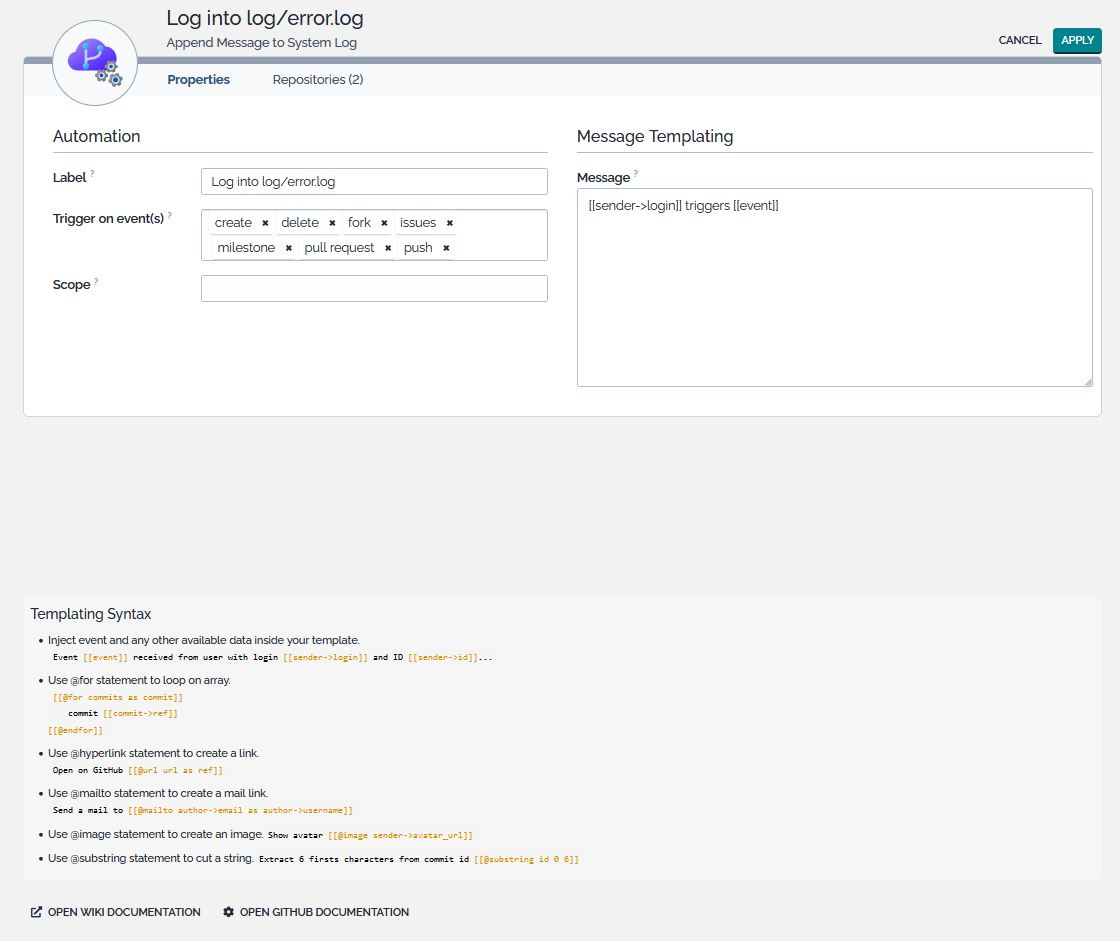
Task: Remove the 'milestone' event tag
Action: click(288, 248)
